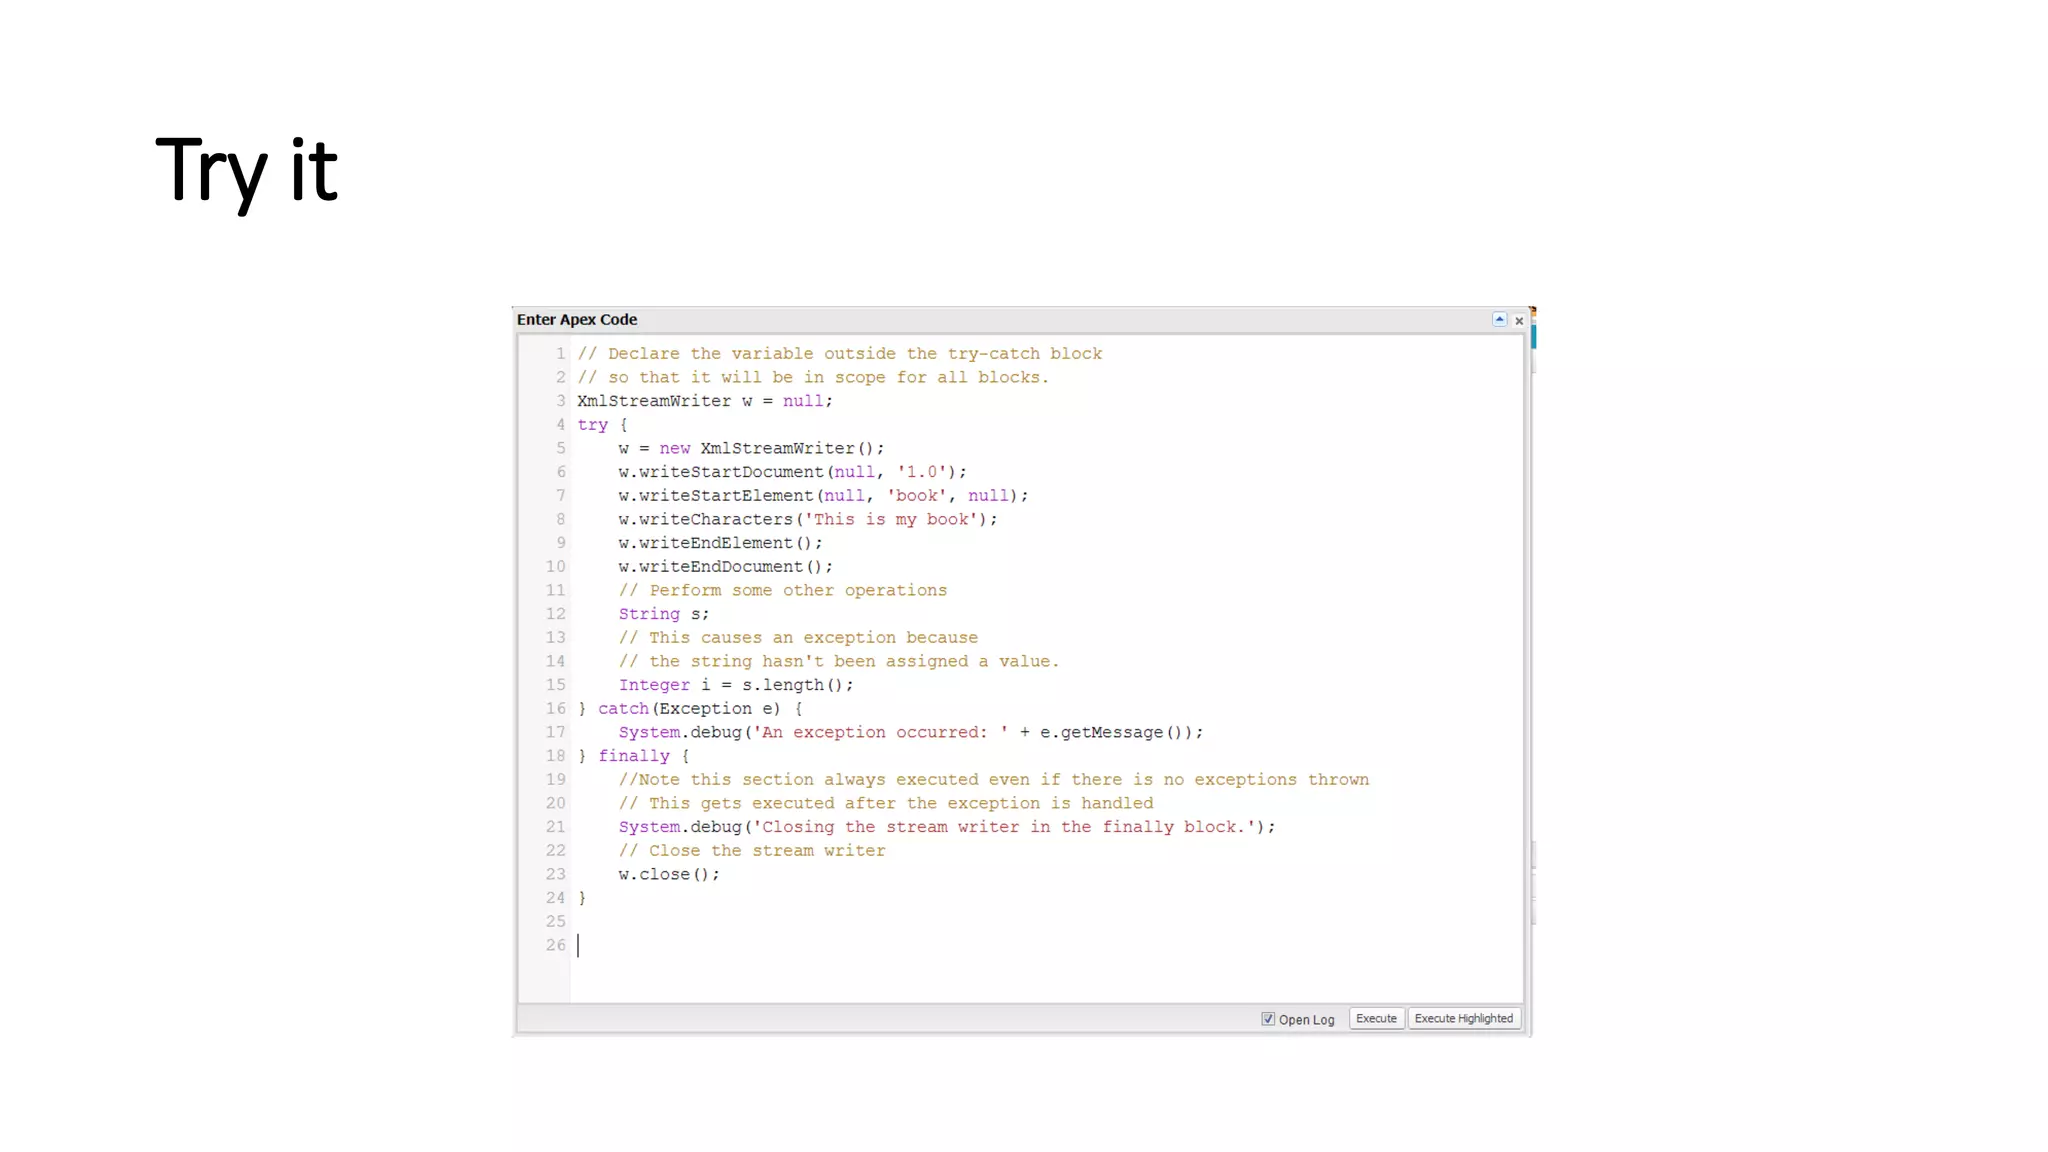
Task: Click the 'Try it' slide heading
Action: point(247,170)
